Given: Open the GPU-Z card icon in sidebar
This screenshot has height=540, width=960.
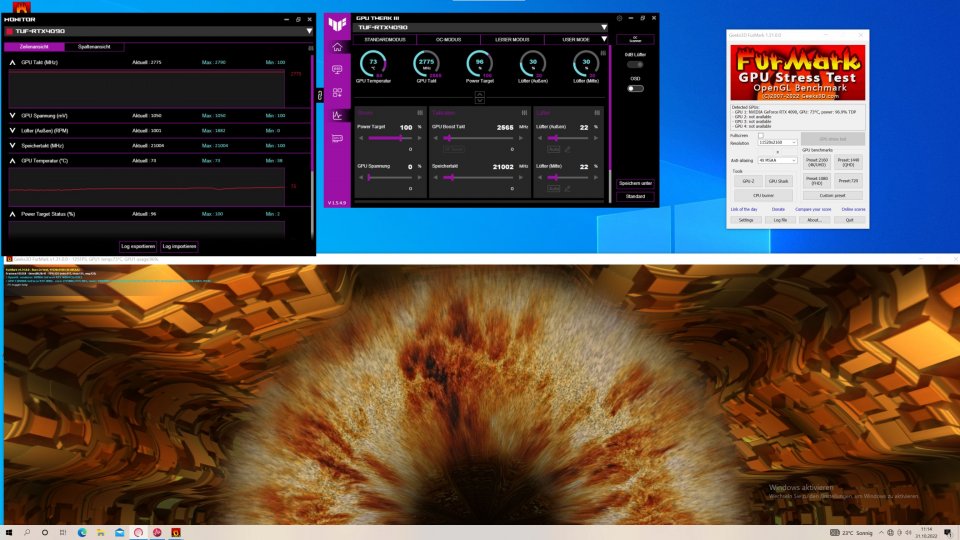Looking at the screenshot, I should 337,138.
